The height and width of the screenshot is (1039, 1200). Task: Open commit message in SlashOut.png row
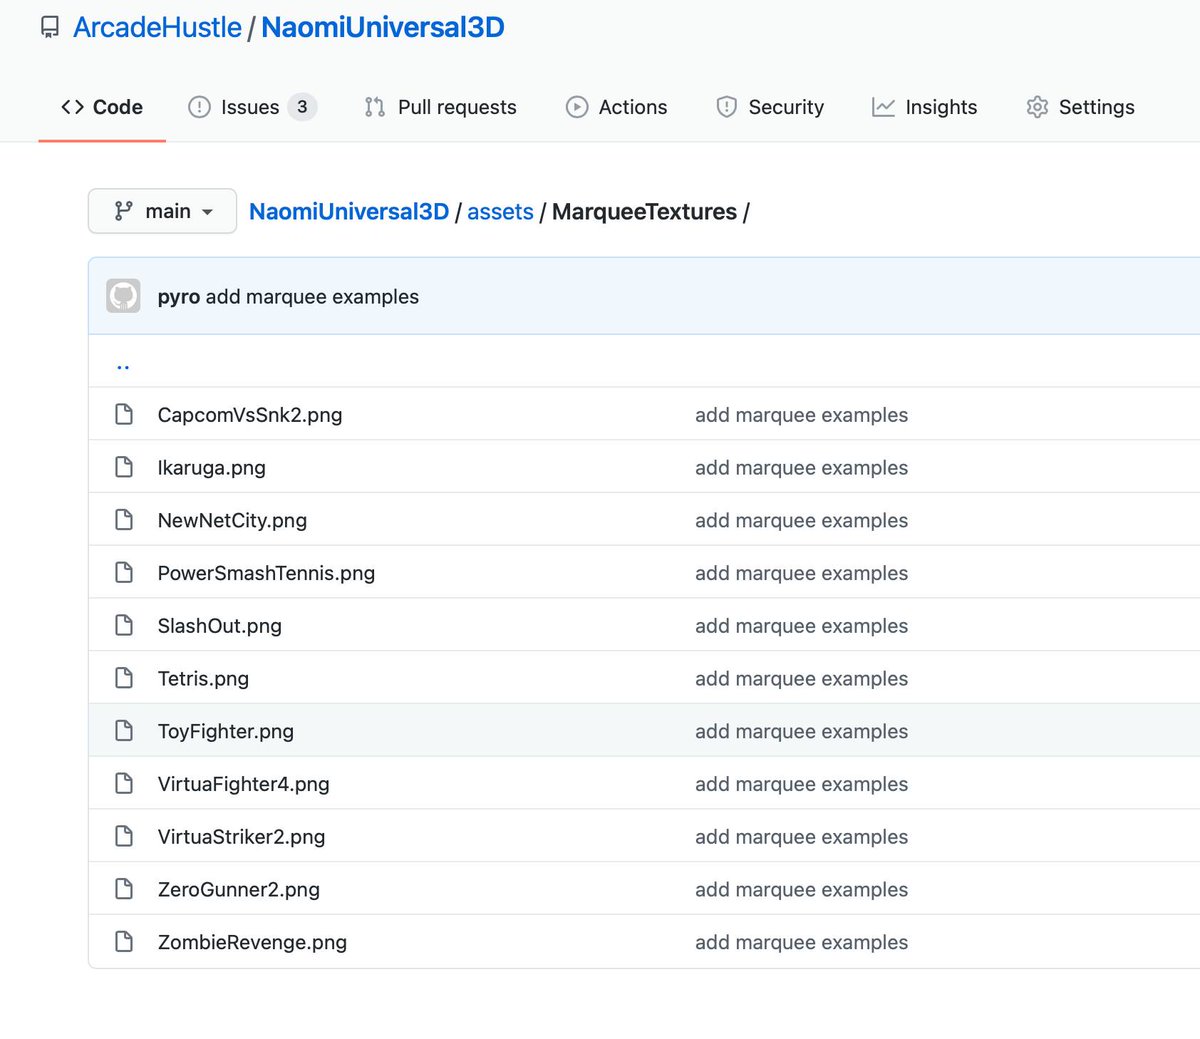point(801,626)
